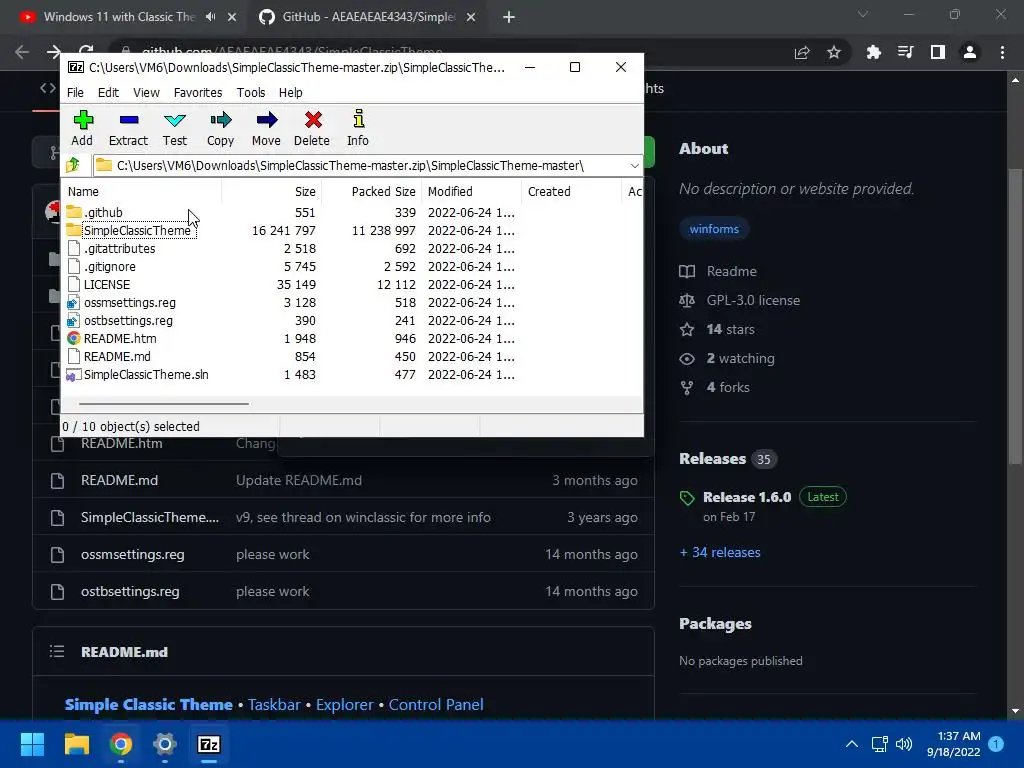Open the Favorites menu
This screenshot has height=768, width=1024.
(198, 93)
